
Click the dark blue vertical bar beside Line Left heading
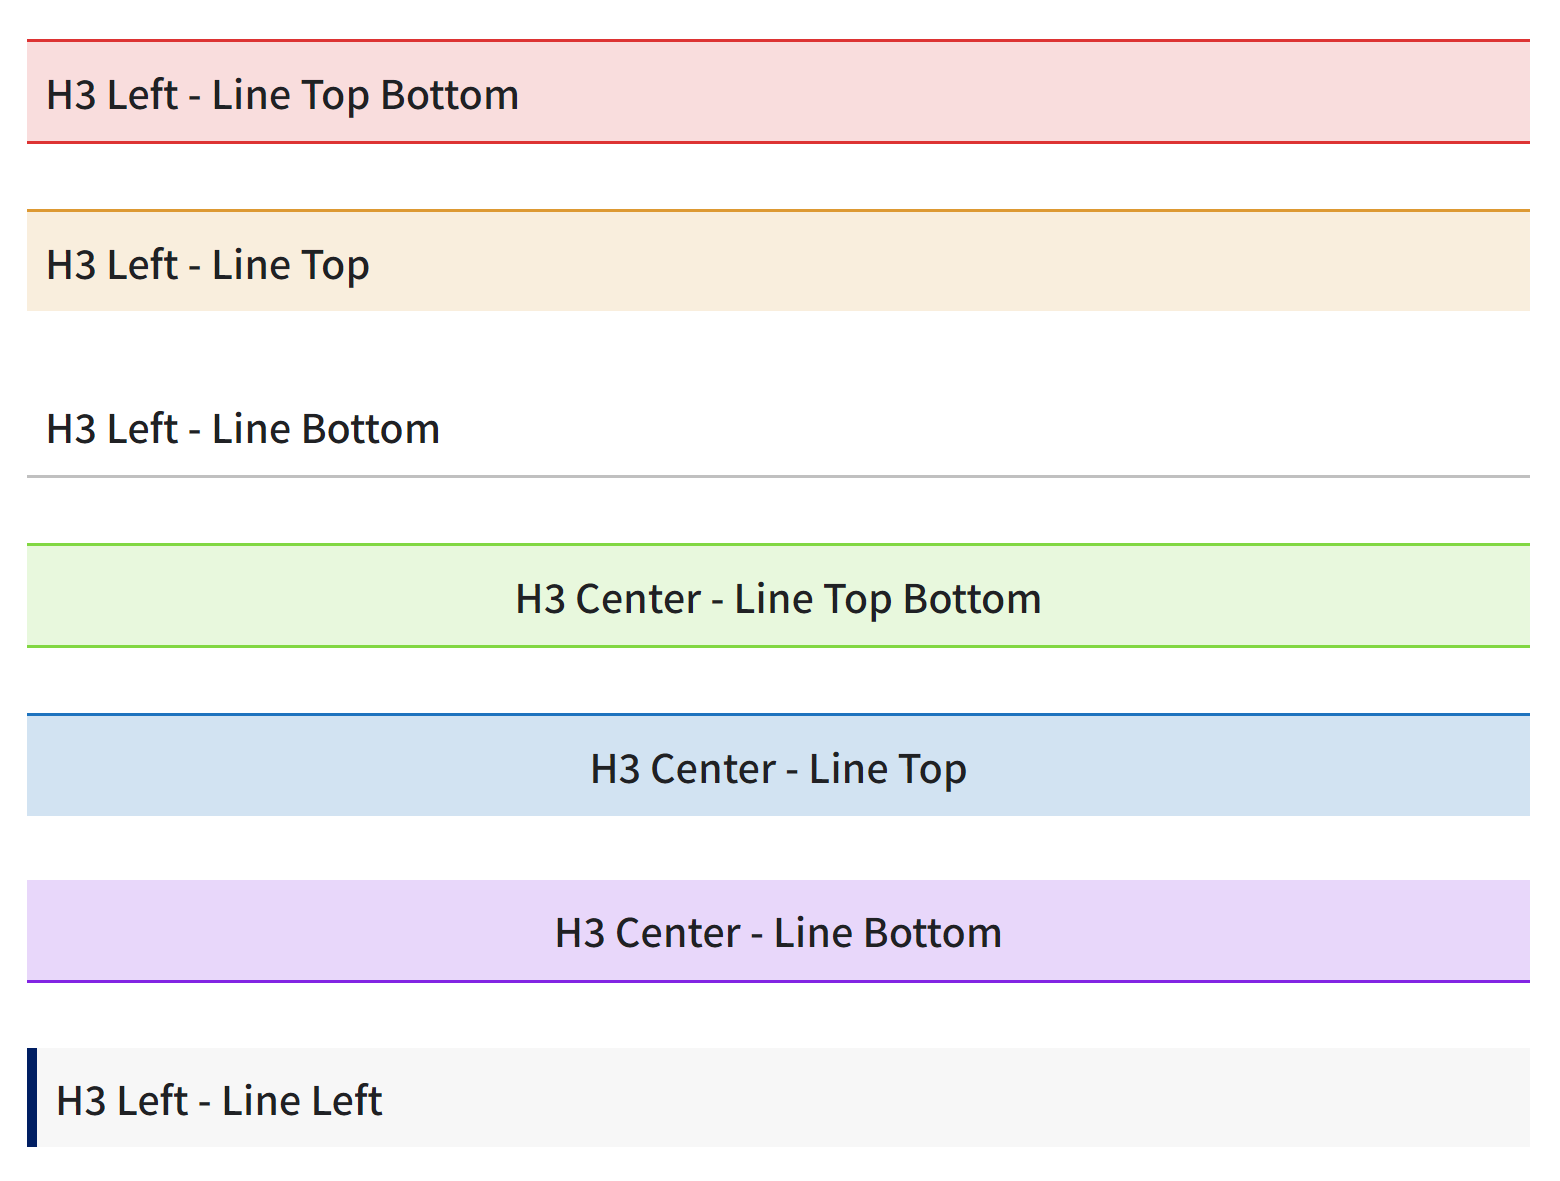(32, 1098)
